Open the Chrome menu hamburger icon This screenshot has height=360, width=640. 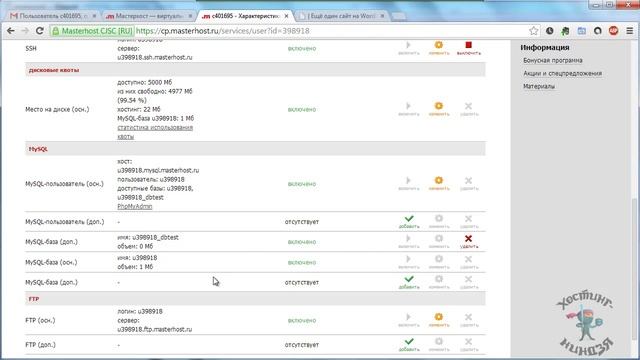click(630, 31)
